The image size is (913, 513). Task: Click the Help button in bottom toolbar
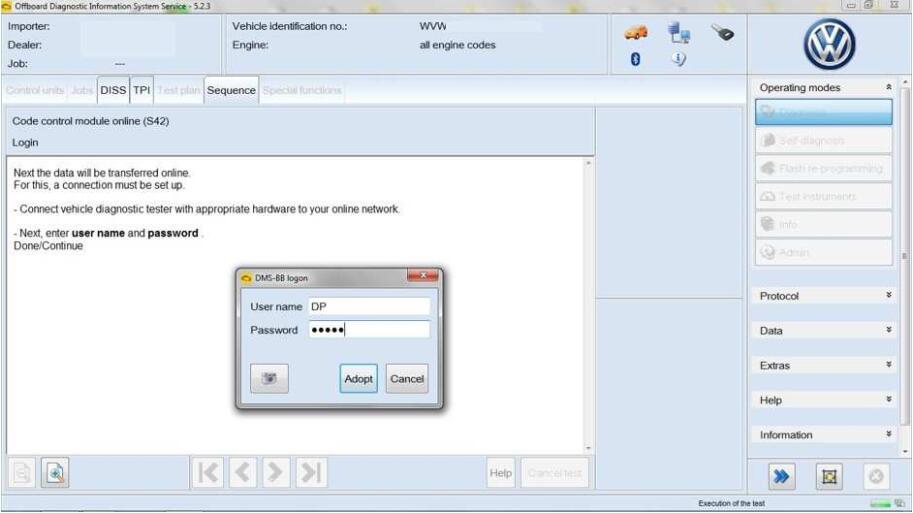pos(501,473)
